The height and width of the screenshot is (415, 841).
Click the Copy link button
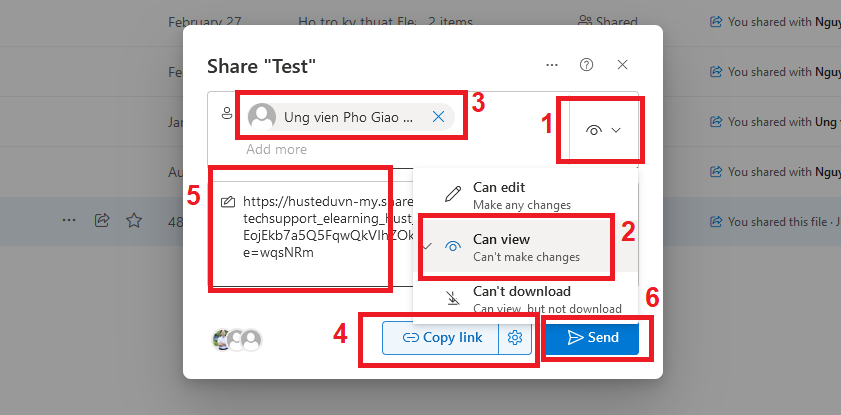(x=441, y=338)
